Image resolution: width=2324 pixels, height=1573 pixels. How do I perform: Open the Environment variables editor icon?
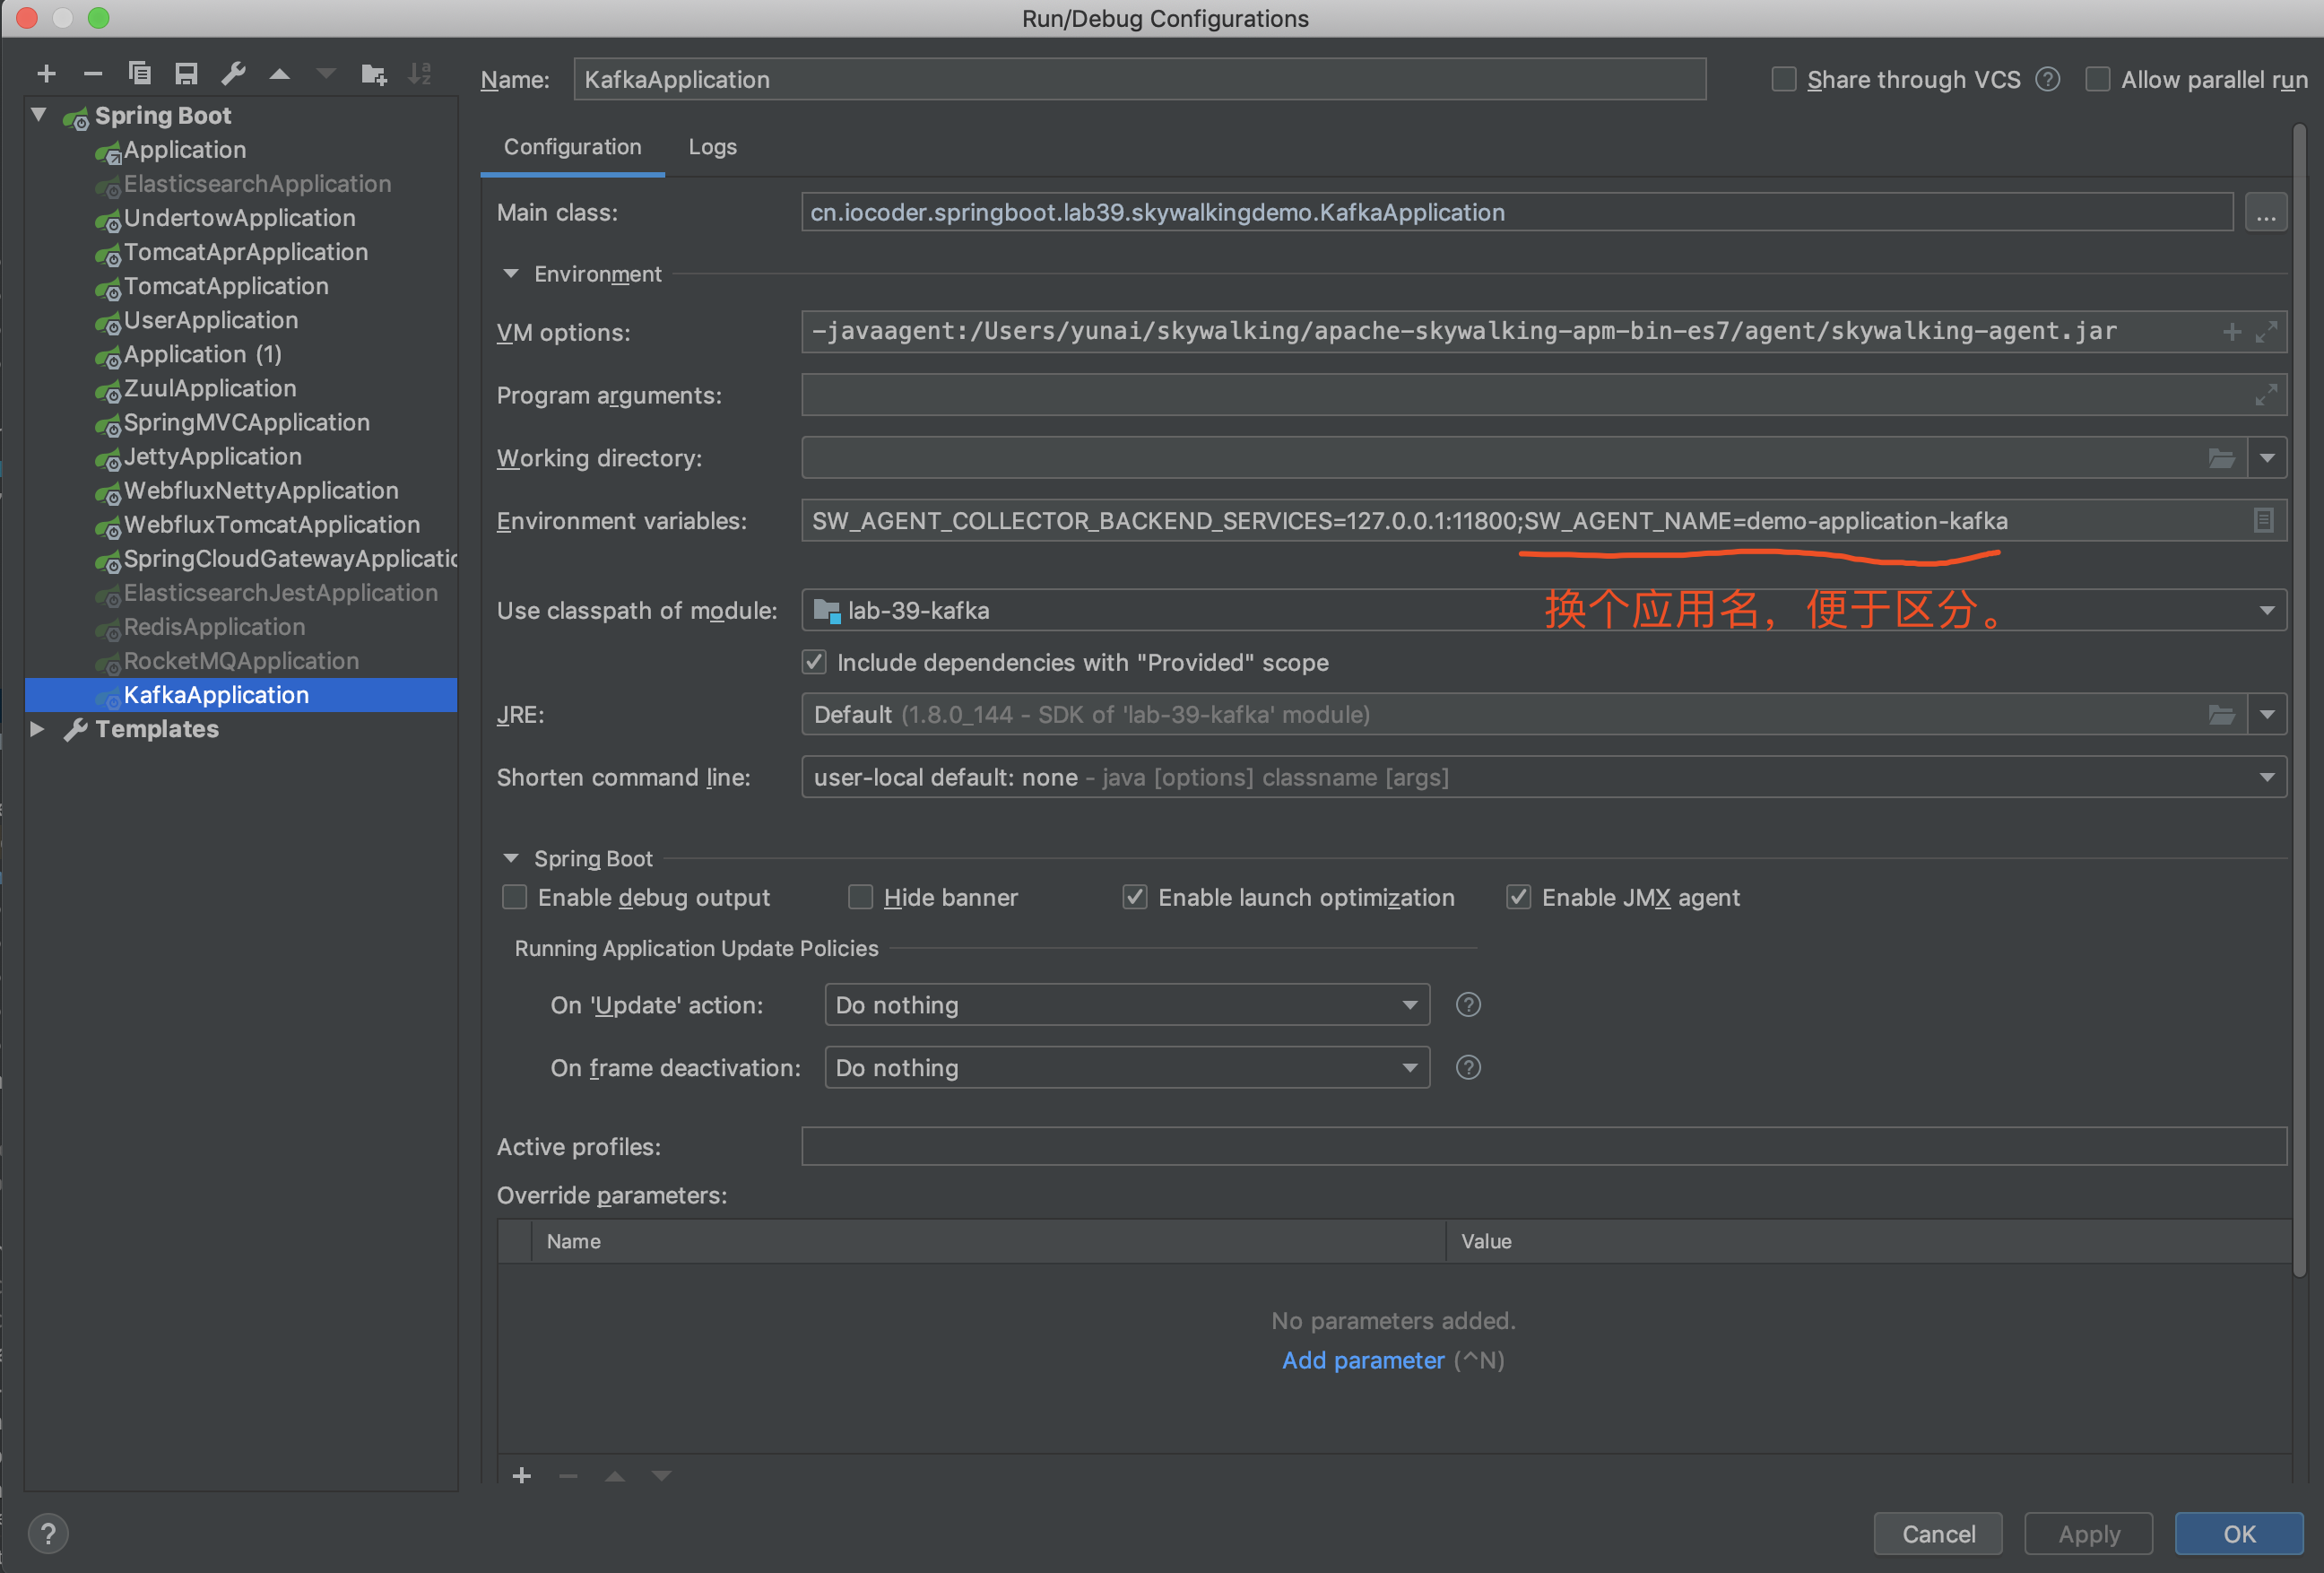[x=2263, y=520]
